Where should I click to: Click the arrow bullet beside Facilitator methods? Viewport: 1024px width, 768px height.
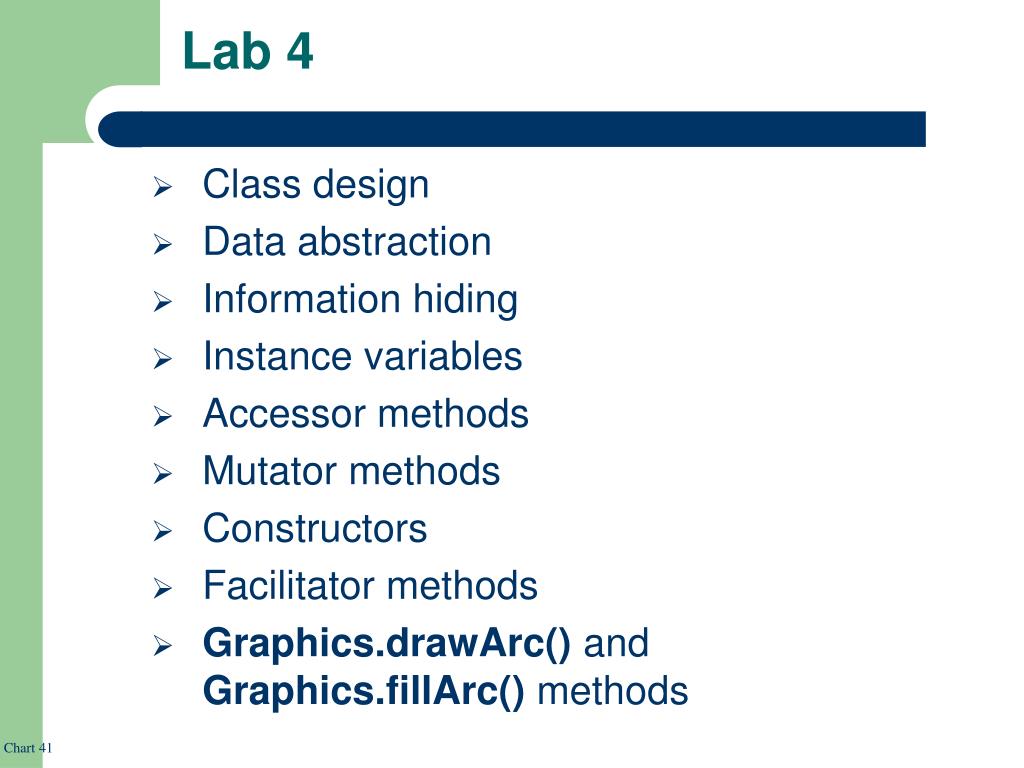163,589
